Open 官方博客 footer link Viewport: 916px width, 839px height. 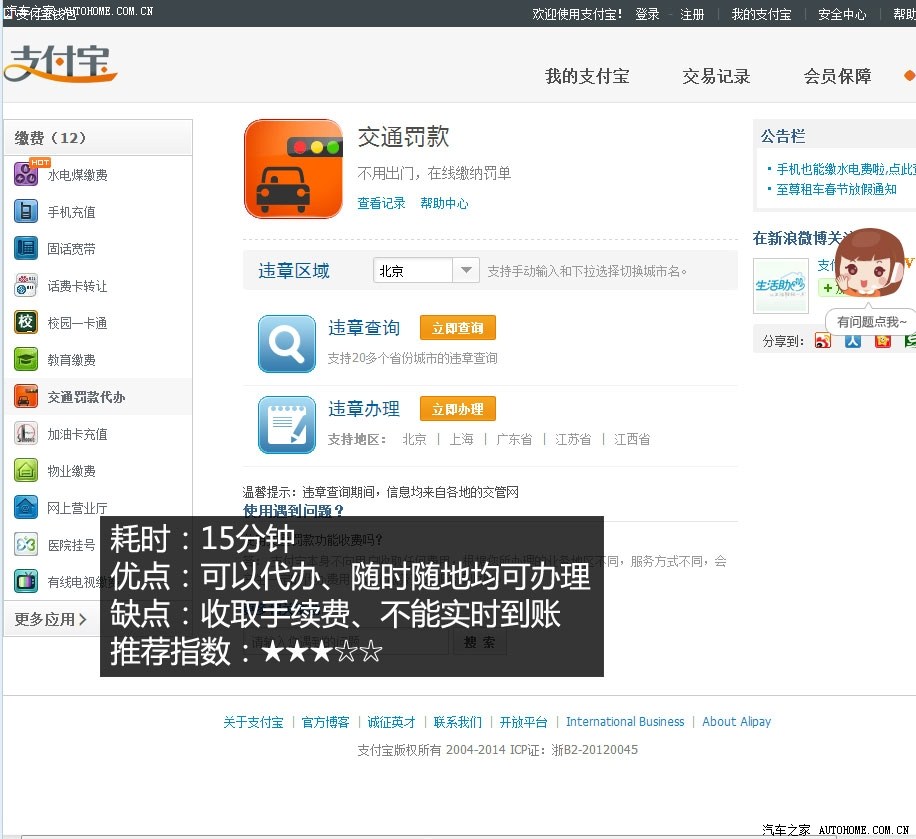[325, 722]
